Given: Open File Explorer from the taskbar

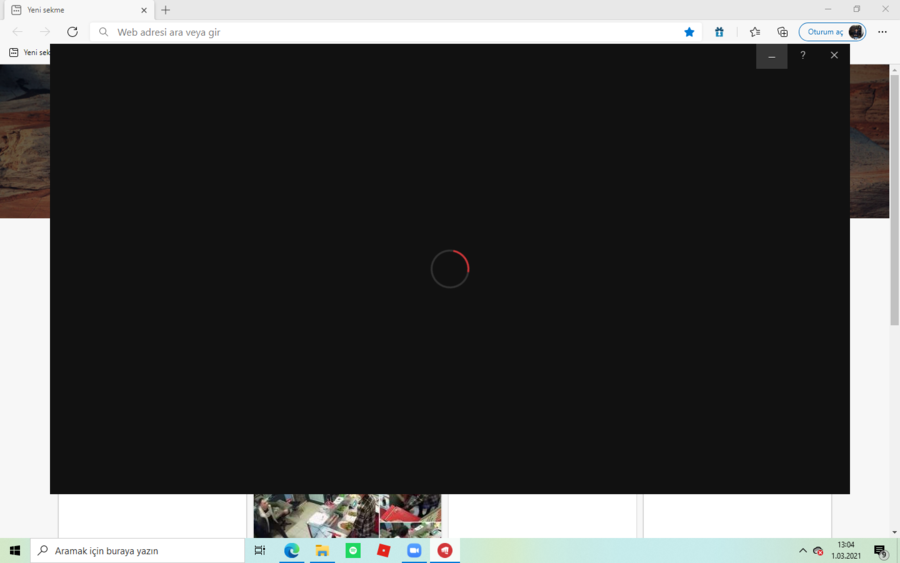Looking at the screenshot, I should (x=322, y=550).
